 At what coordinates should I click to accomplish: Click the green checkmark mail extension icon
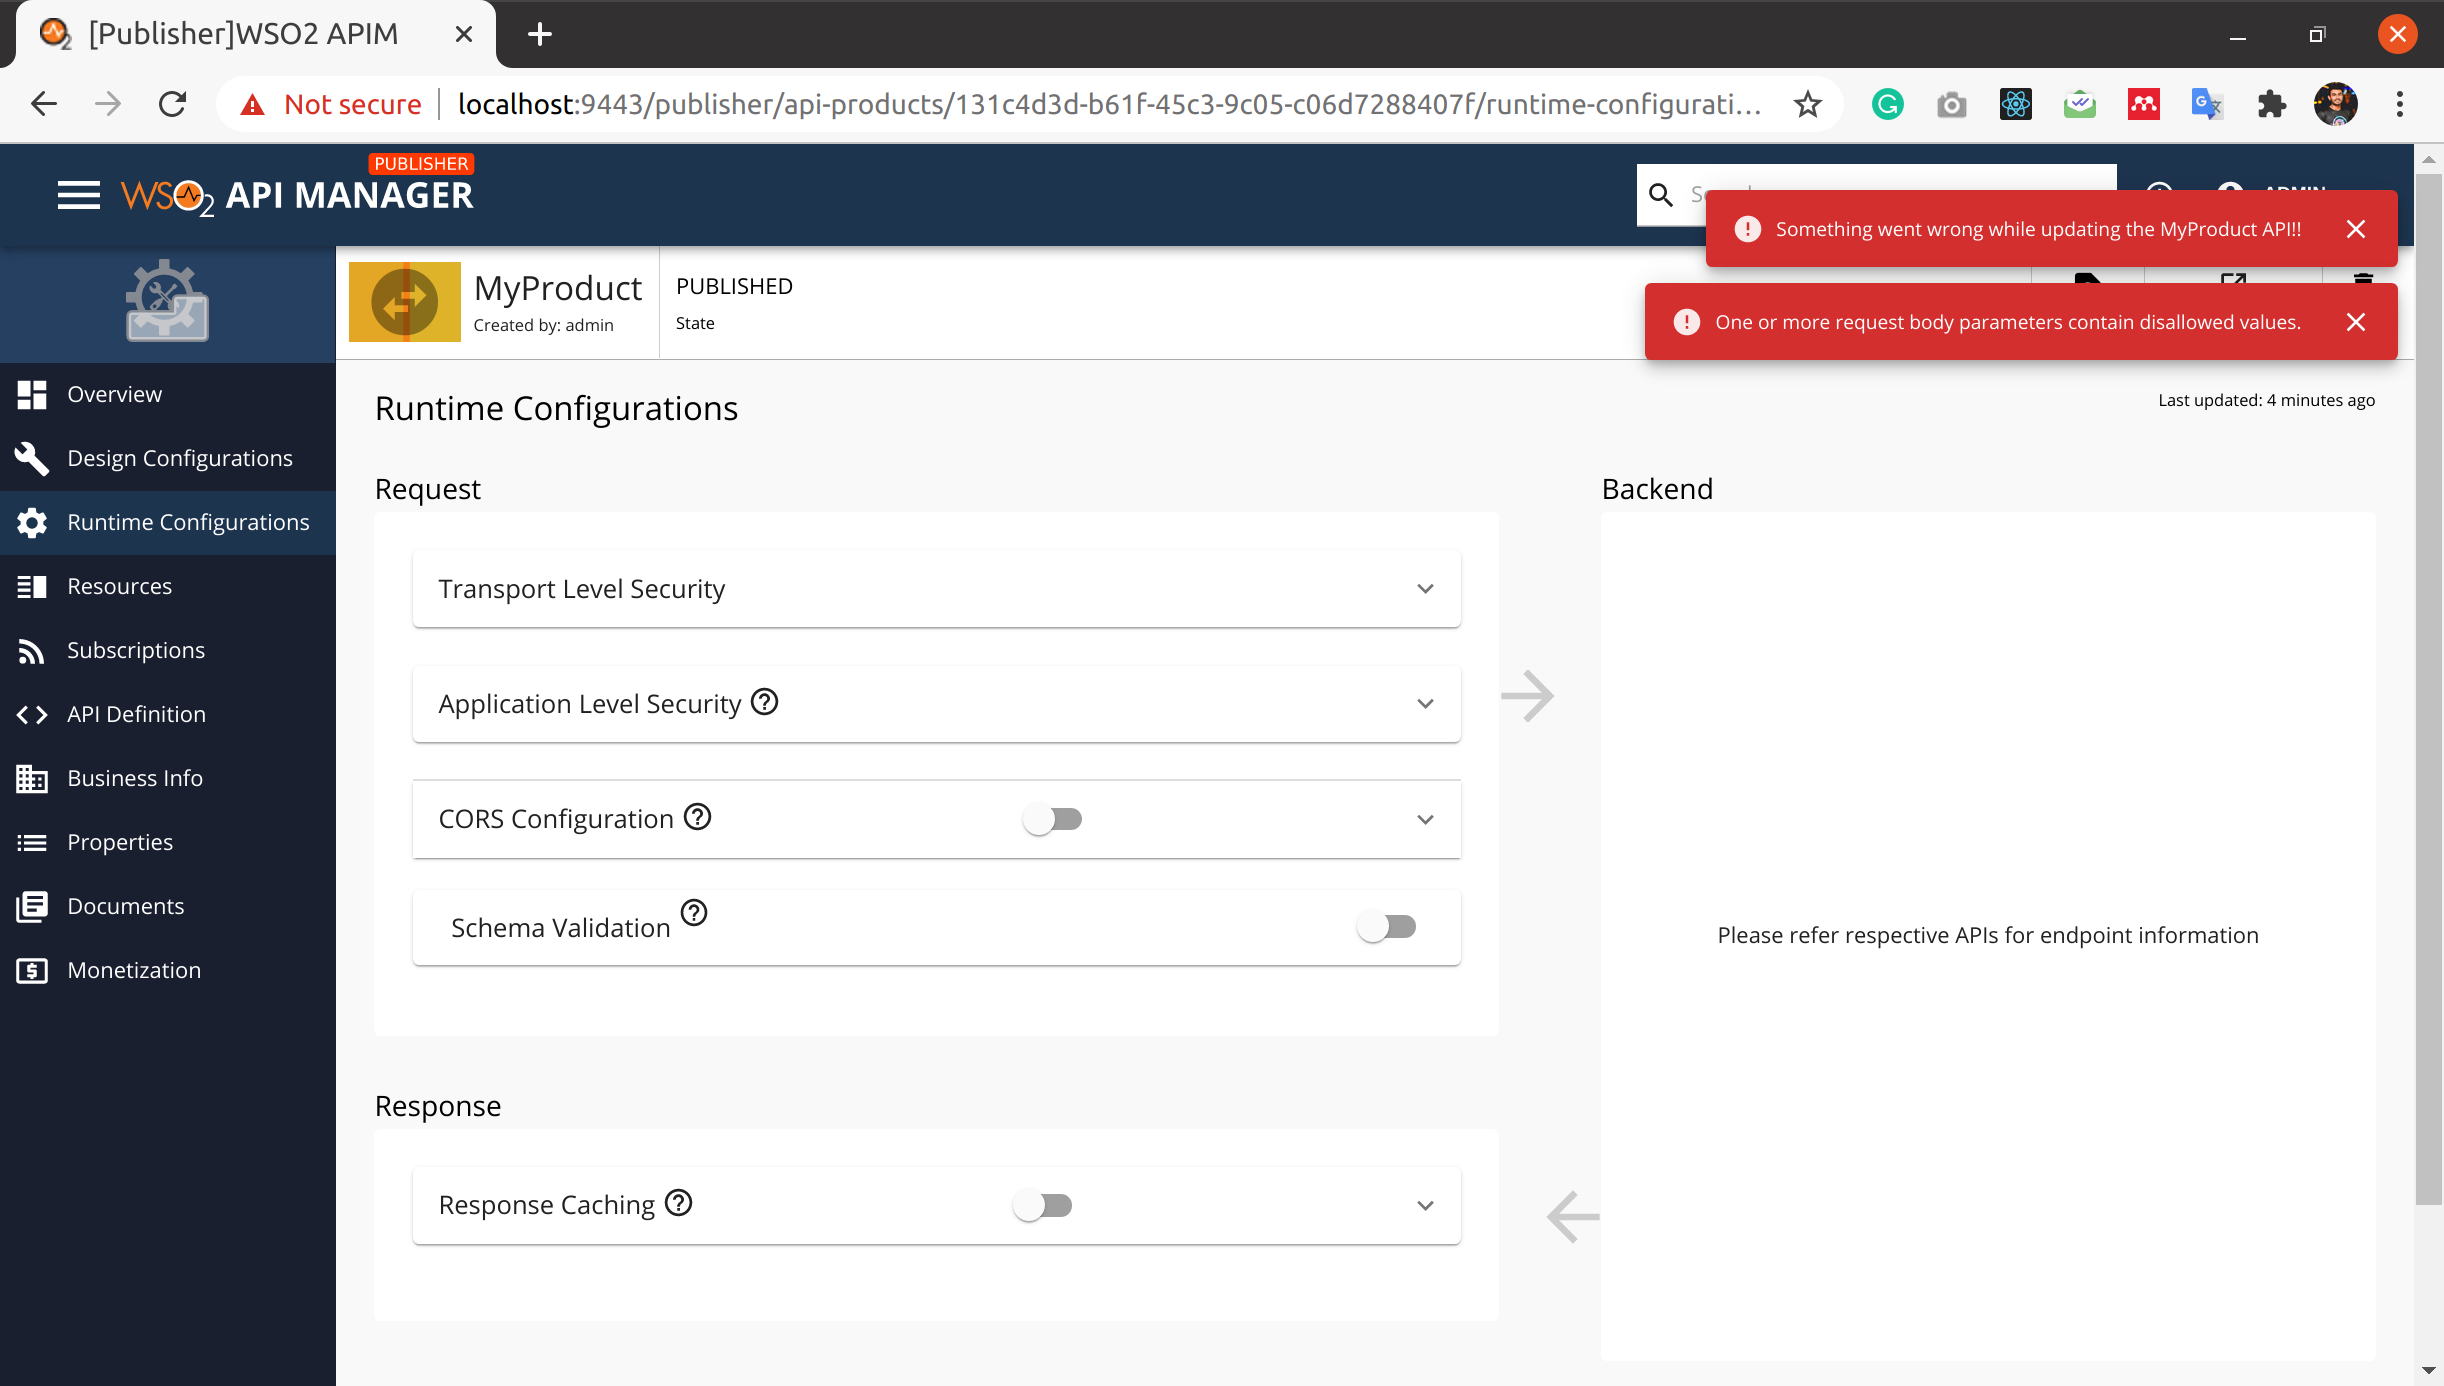click(x=2080, y=104)
